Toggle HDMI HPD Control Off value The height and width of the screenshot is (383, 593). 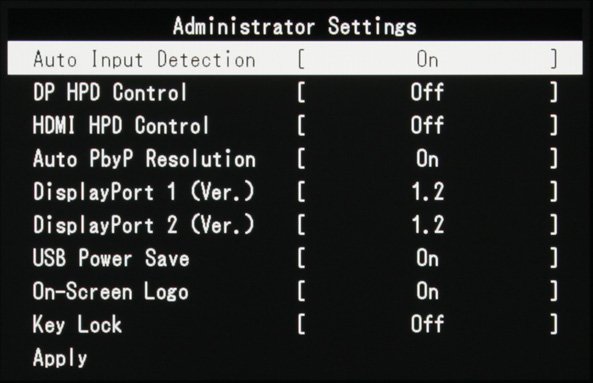427,126
